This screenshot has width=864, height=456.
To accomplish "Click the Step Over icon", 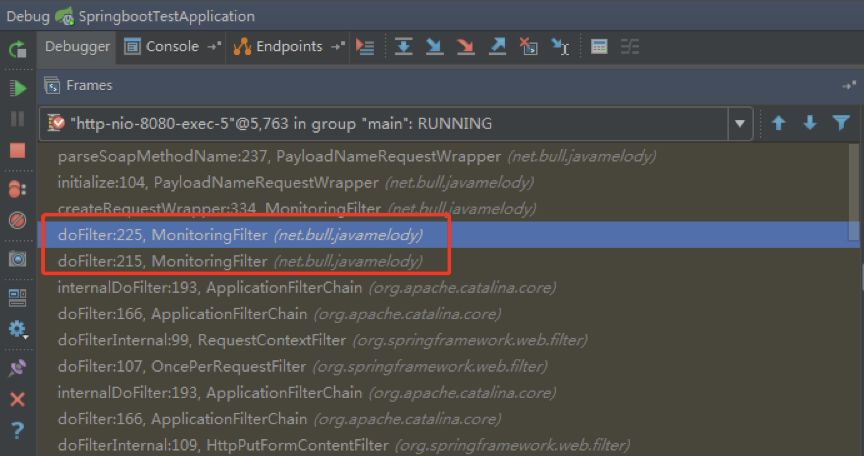I will click(x=404, y=47).
